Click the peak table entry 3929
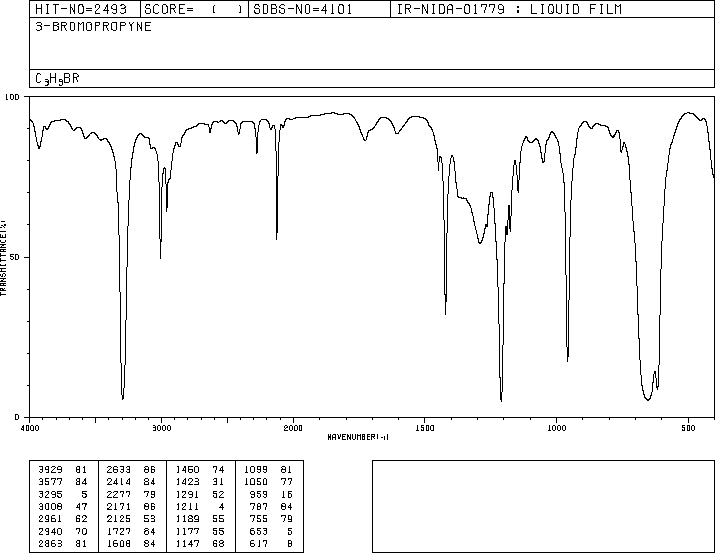The image size is (715, 553). click(50, 470)
